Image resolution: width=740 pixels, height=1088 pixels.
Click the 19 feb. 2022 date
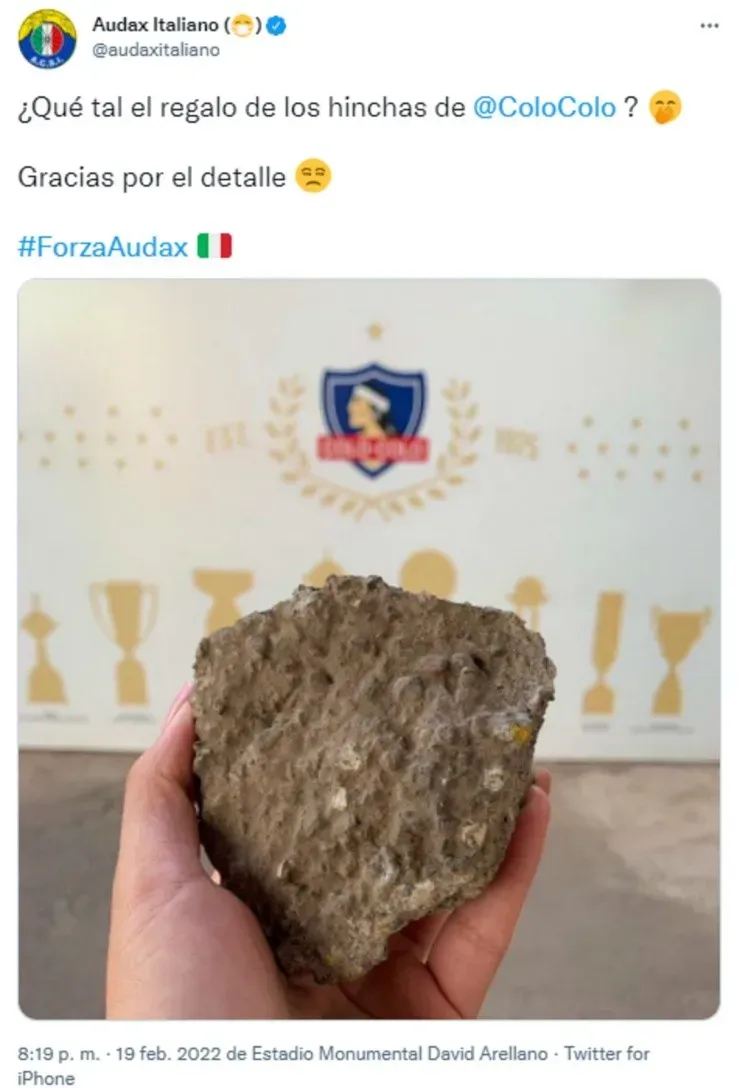tap(171, 1054)
